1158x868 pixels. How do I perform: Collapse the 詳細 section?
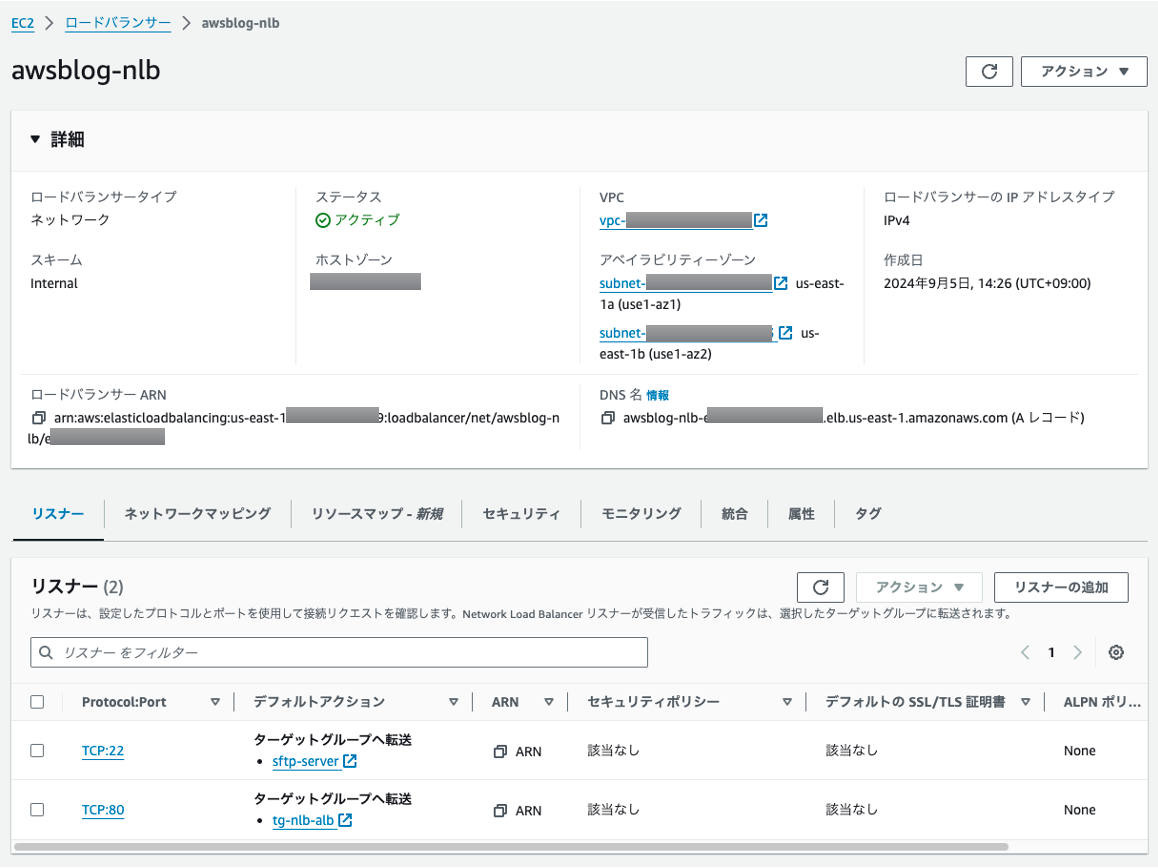[x=35, y=139]
